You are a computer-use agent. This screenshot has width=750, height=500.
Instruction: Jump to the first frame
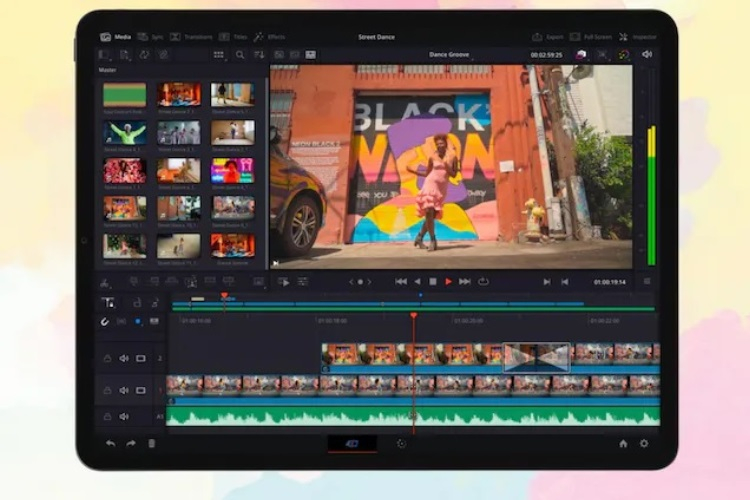pyautogui.click(x=401, y=282)
